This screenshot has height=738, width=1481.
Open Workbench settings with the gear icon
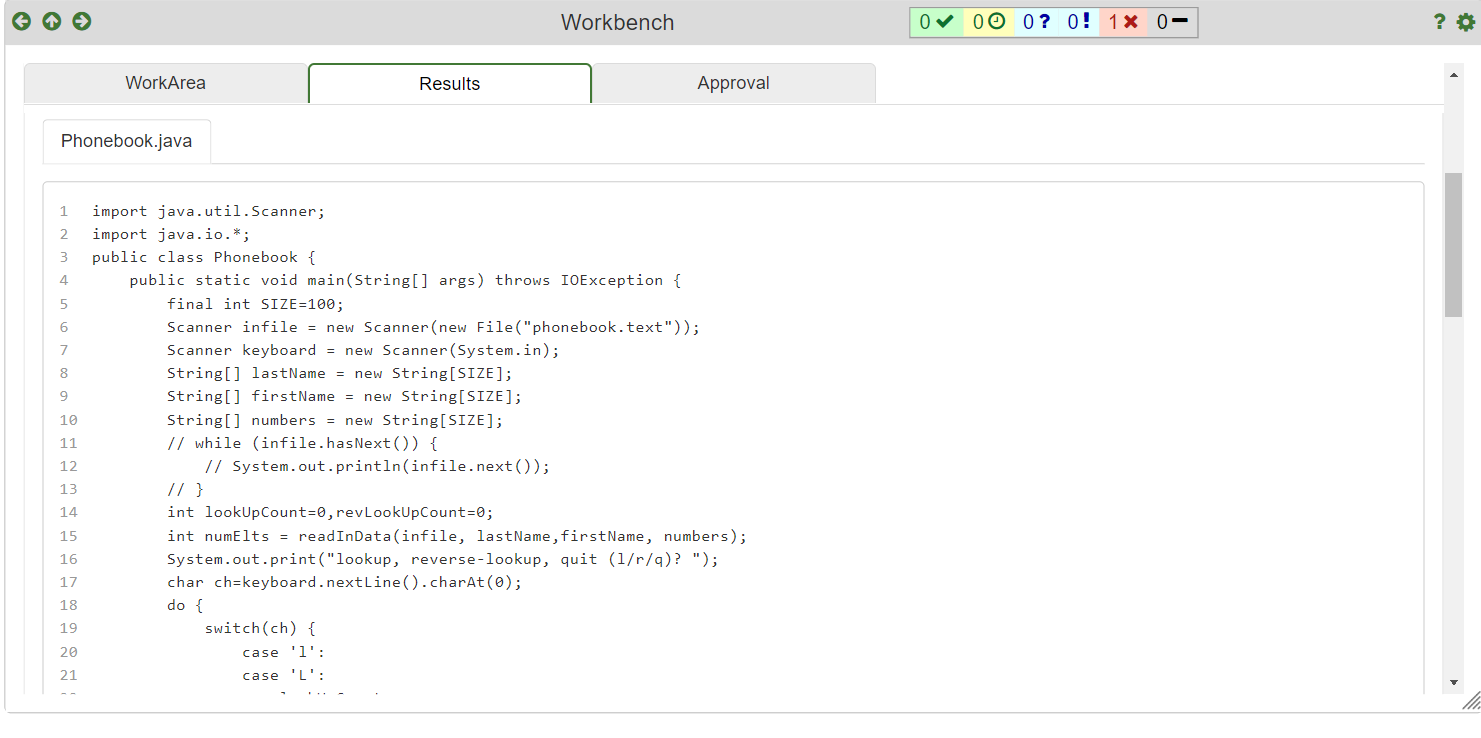1465,21
